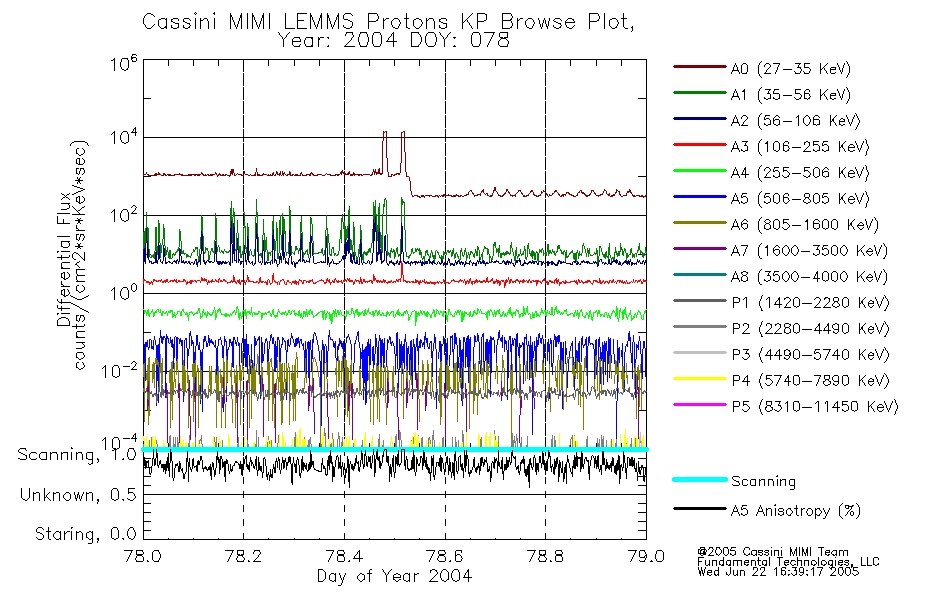This screenshot has height=600, width=950.
Task: Click the P4 (5740-7890 KeV) legend label
Action: [810, 381]
